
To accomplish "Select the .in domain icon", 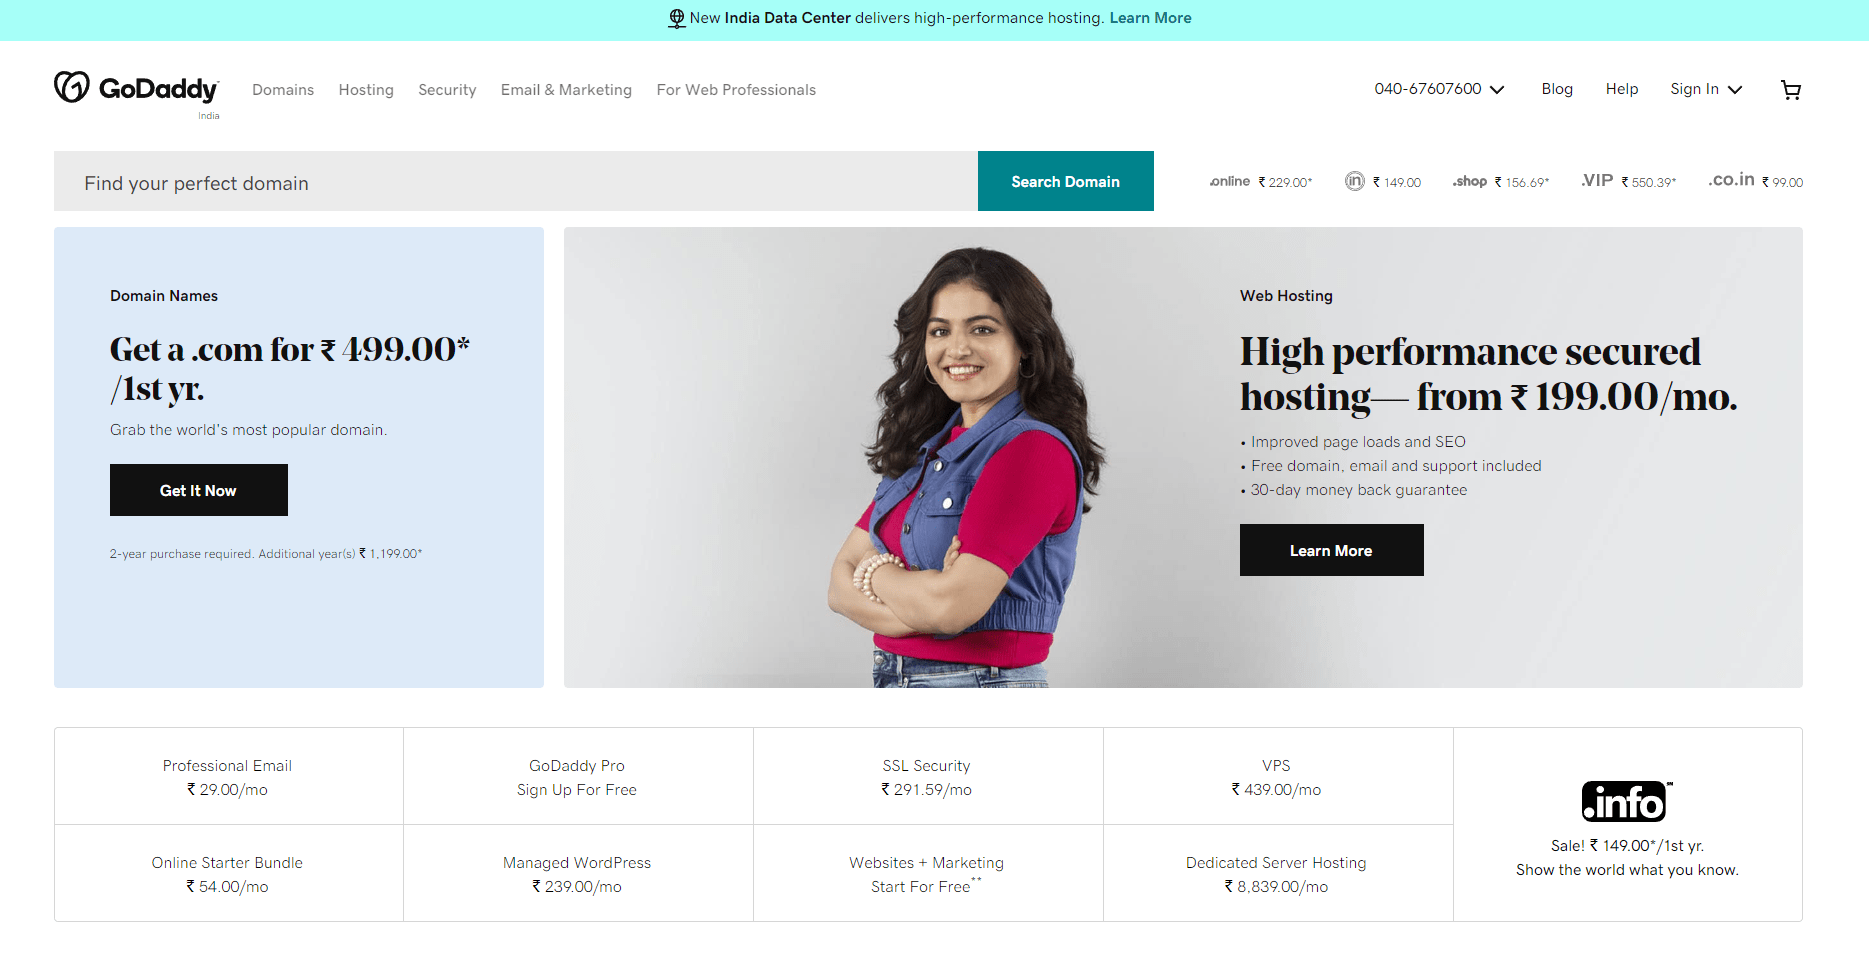I will pyautogui.click(x=1354, y=181).
